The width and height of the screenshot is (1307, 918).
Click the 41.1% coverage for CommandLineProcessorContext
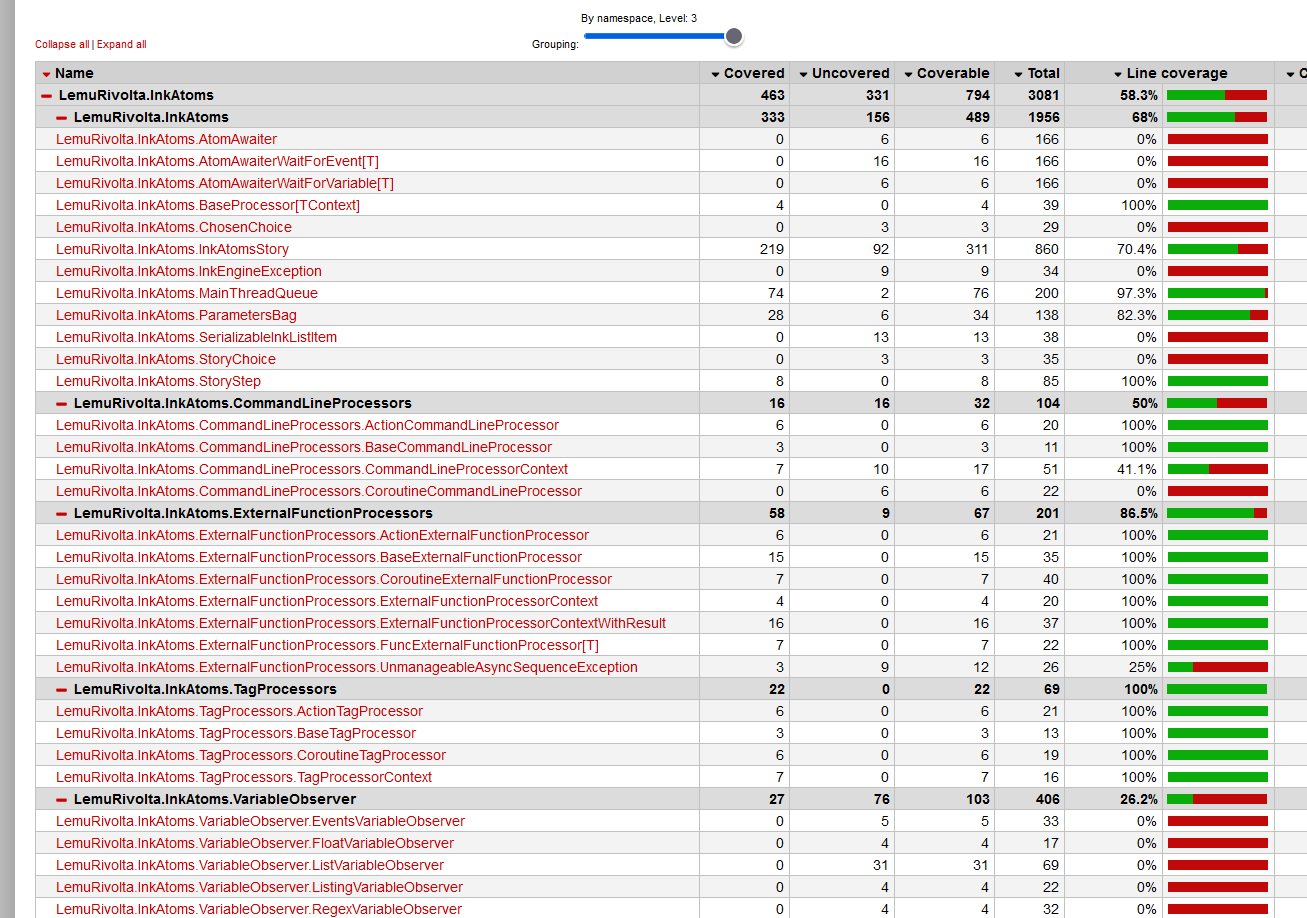(x=1137, y=469)
